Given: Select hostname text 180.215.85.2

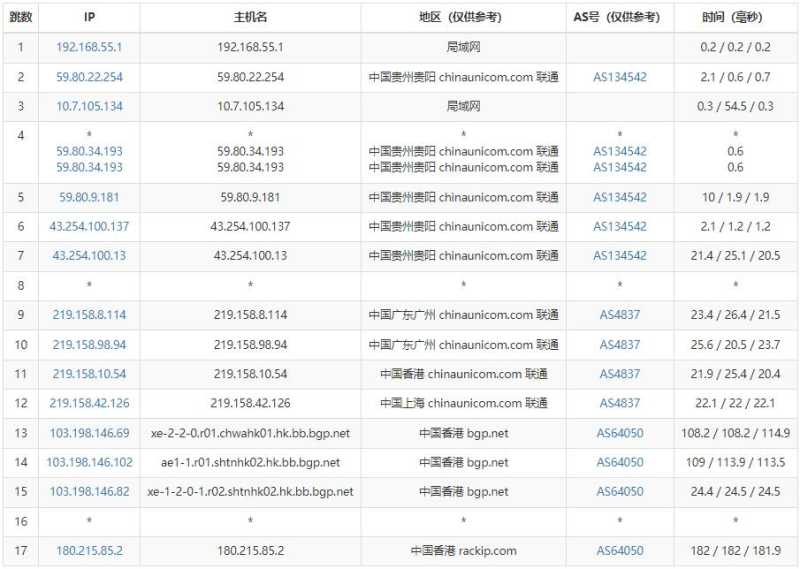Looking at the screenshot, I should click(x=250, y=550).
